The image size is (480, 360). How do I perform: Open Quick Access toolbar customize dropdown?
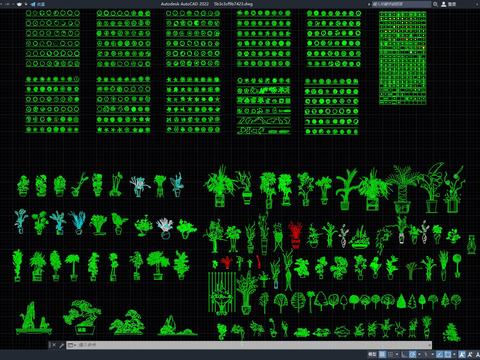[x=26, y=4]
